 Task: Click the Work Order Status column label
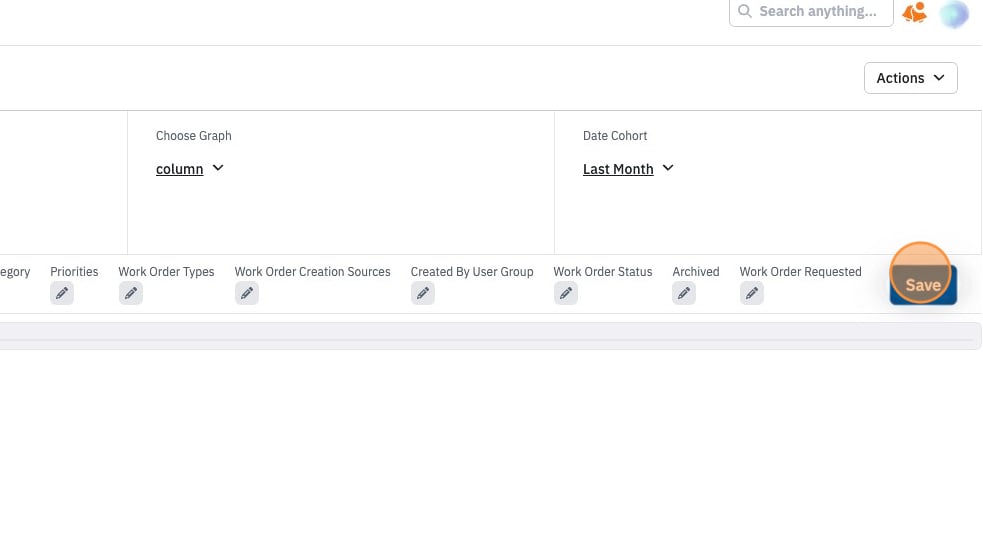pyautogui.click(x=602, y=271)
